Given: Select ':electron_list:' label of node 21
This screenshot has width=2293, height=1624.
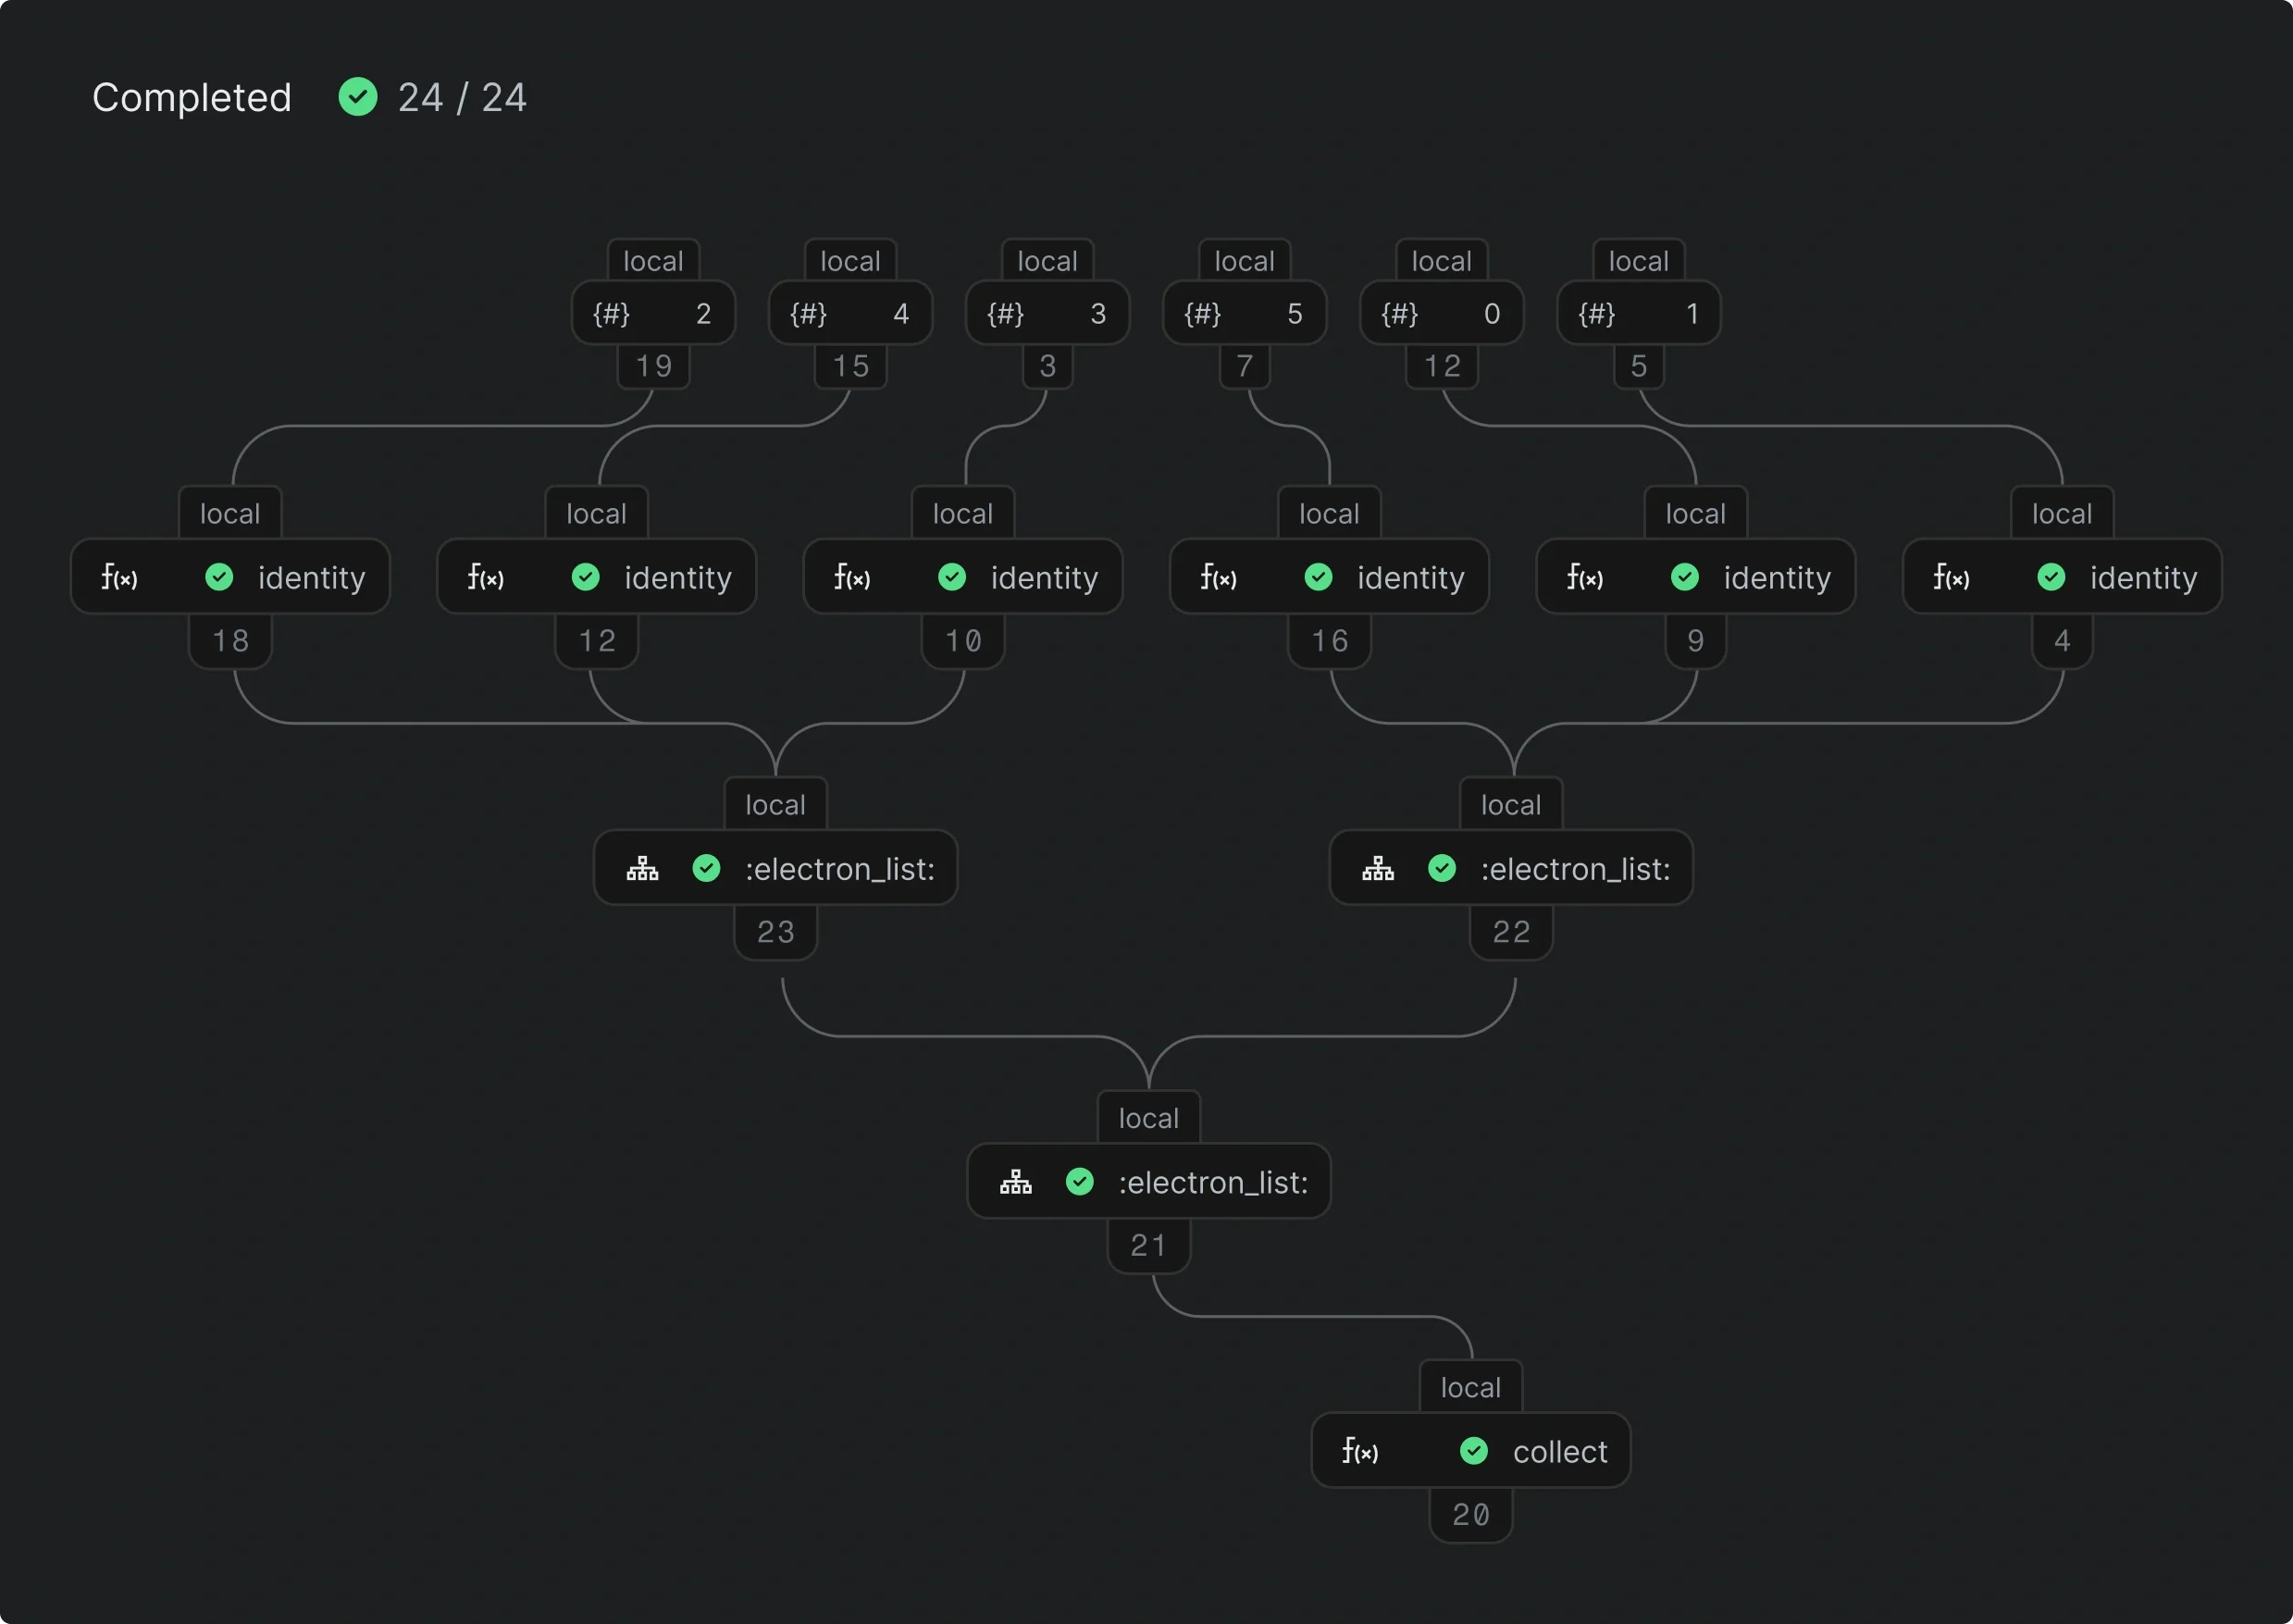Looking at the screenshot, I should 1214,1183.
